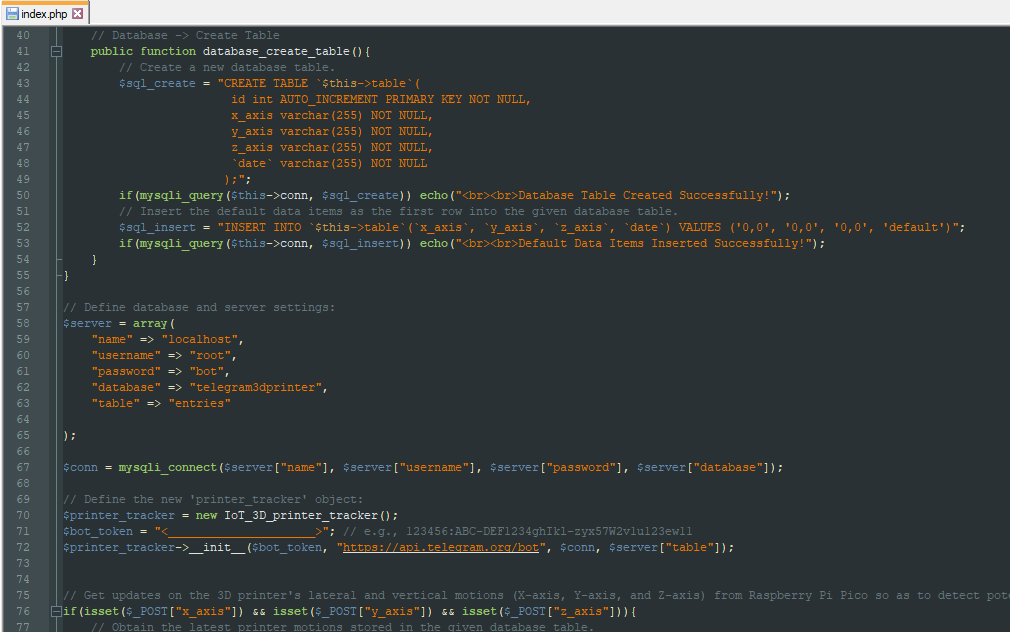The height and width of the screenshot is (632, 1010).
Task: Click the $sql_insert variable on line 52
Action: point(157,227)
